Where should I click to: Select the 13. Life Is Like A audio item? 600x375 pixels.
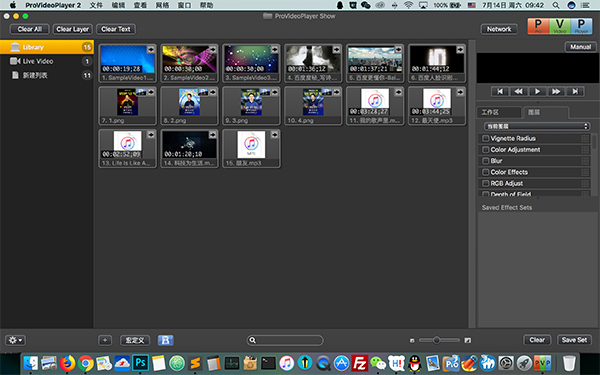click(x=127, y=148)
